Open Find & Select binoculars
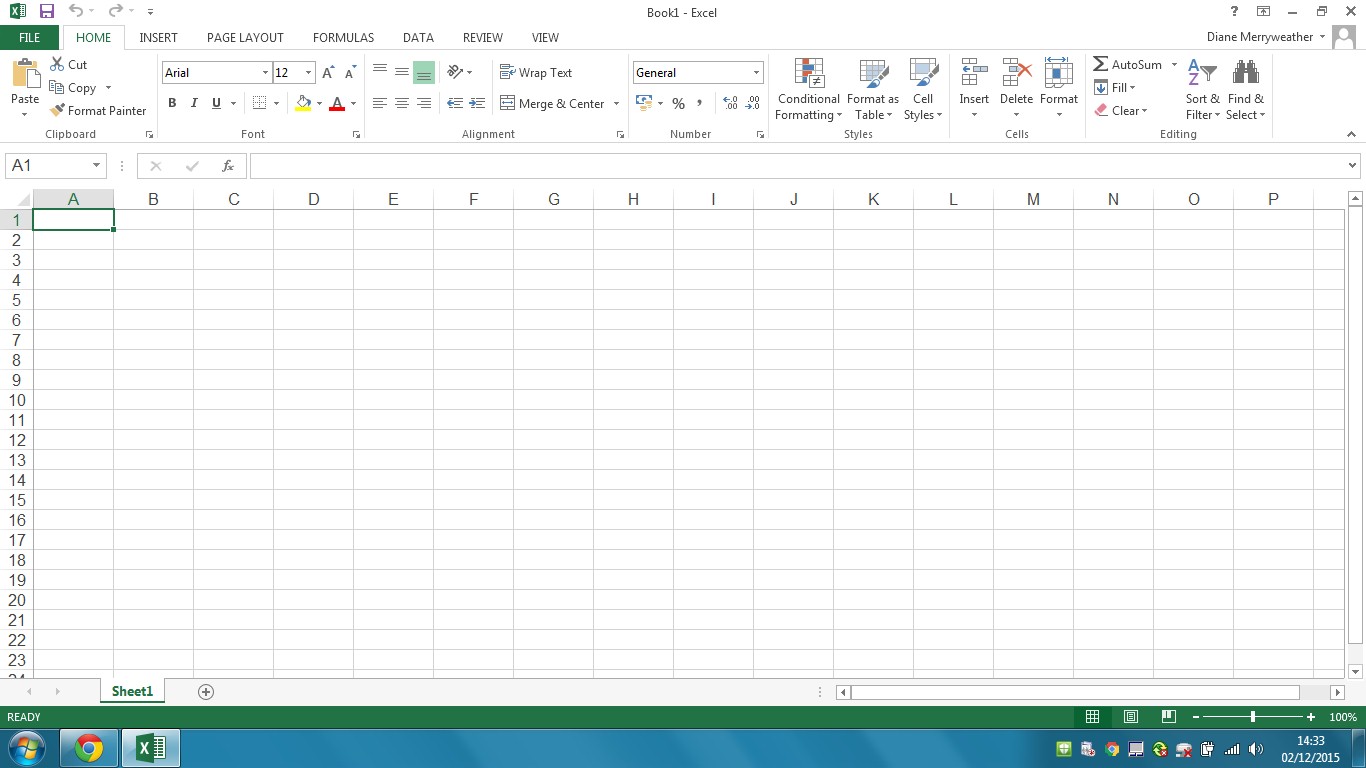Image resolution: width=1366 pixels, height=768 pixels. click(1246, 89)
